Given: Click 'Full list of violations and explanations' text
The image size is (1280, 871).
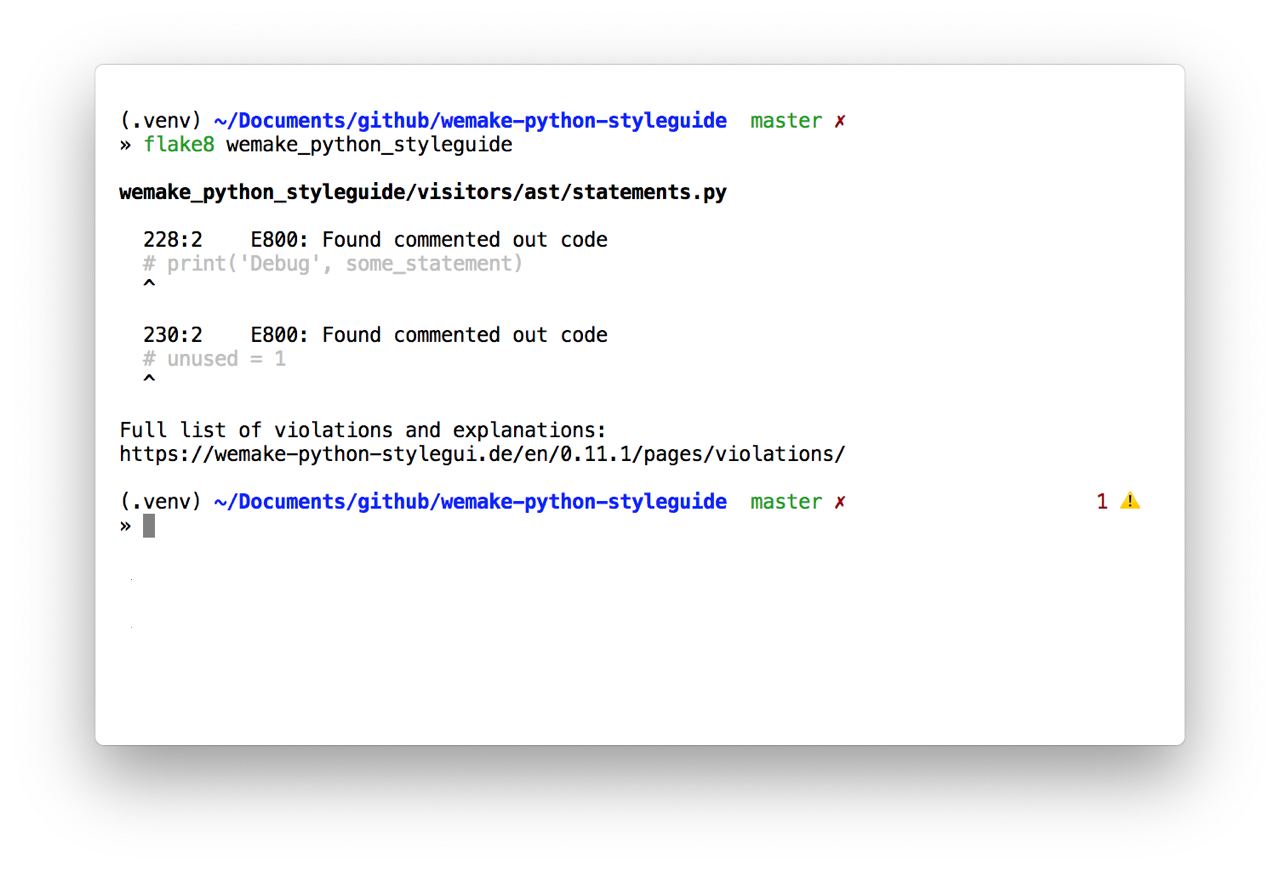Looking at the screenshot, I should pos(363,430).
